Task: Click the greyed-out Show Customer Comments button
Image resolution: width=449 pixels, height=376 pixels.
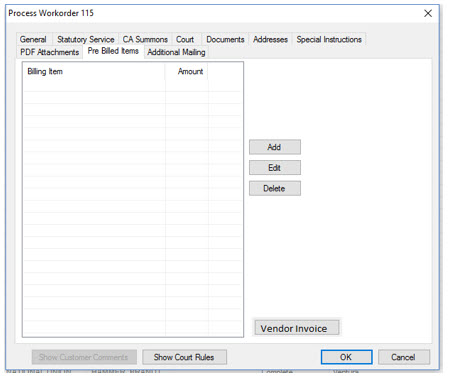Action: (84, 357)
